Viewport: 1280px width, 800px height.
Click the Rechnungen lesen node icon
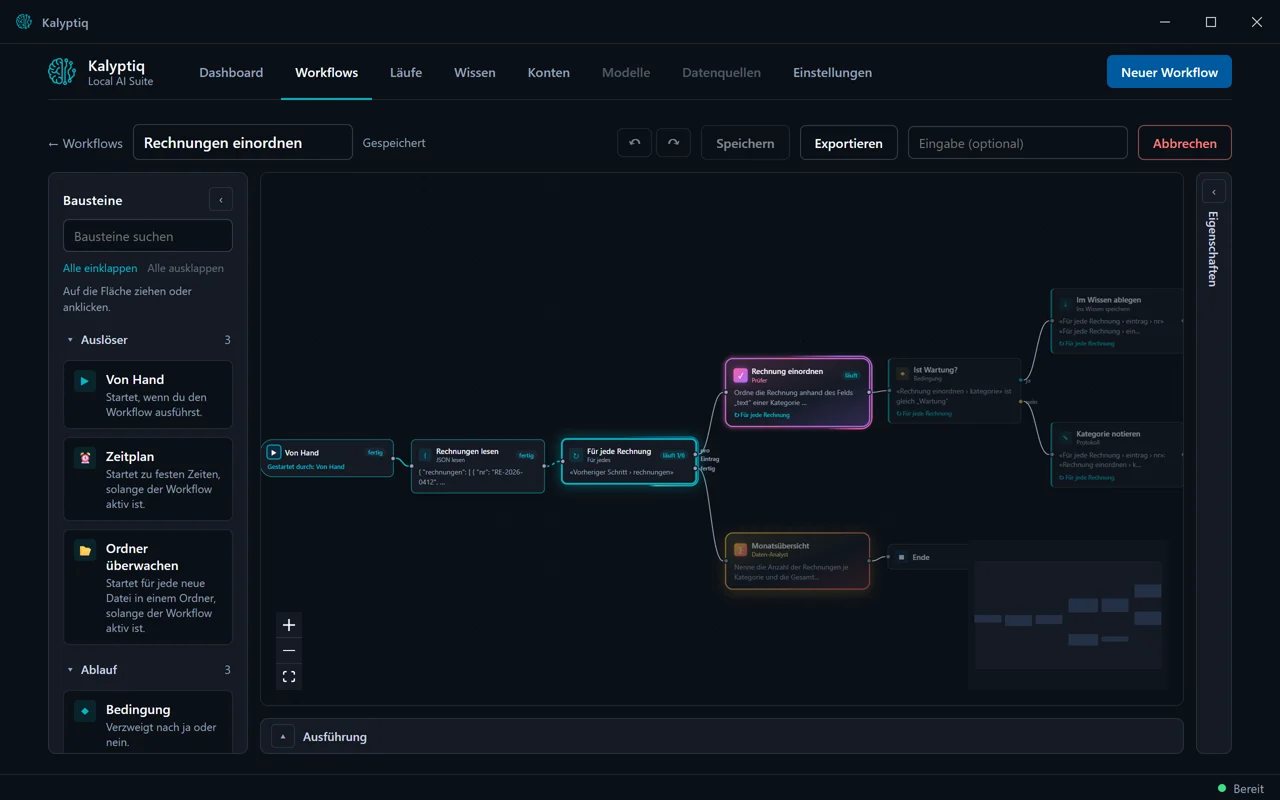(425, 455)
